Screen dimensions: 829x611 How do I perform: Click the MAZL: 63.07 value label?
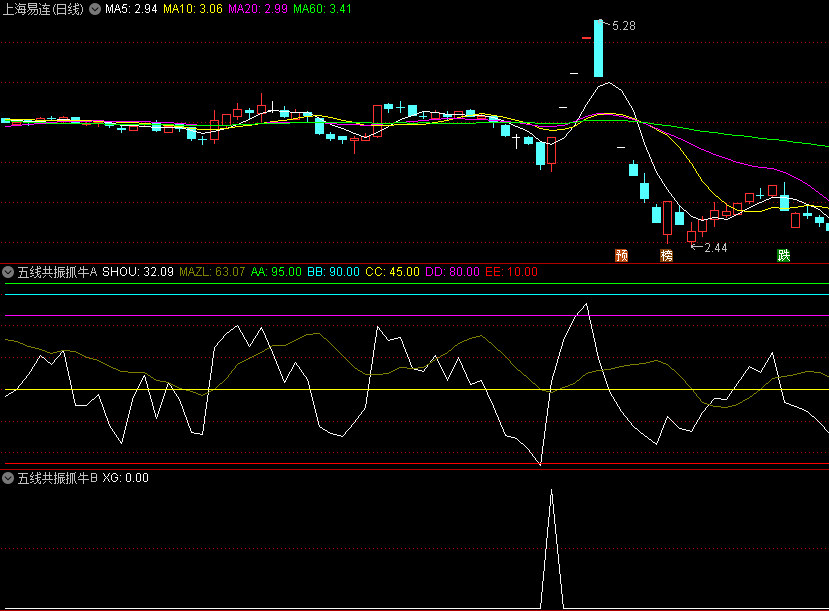[212, 271]
